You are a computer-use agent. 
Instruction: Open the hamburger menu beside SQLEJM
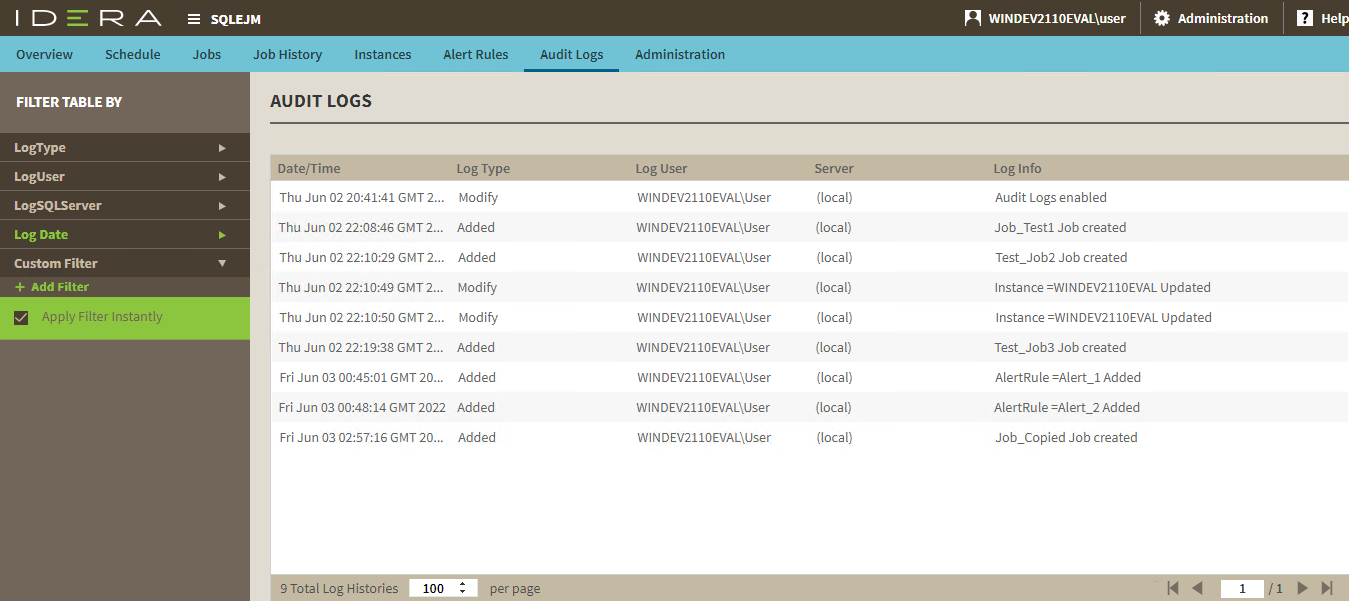(194, 19)
